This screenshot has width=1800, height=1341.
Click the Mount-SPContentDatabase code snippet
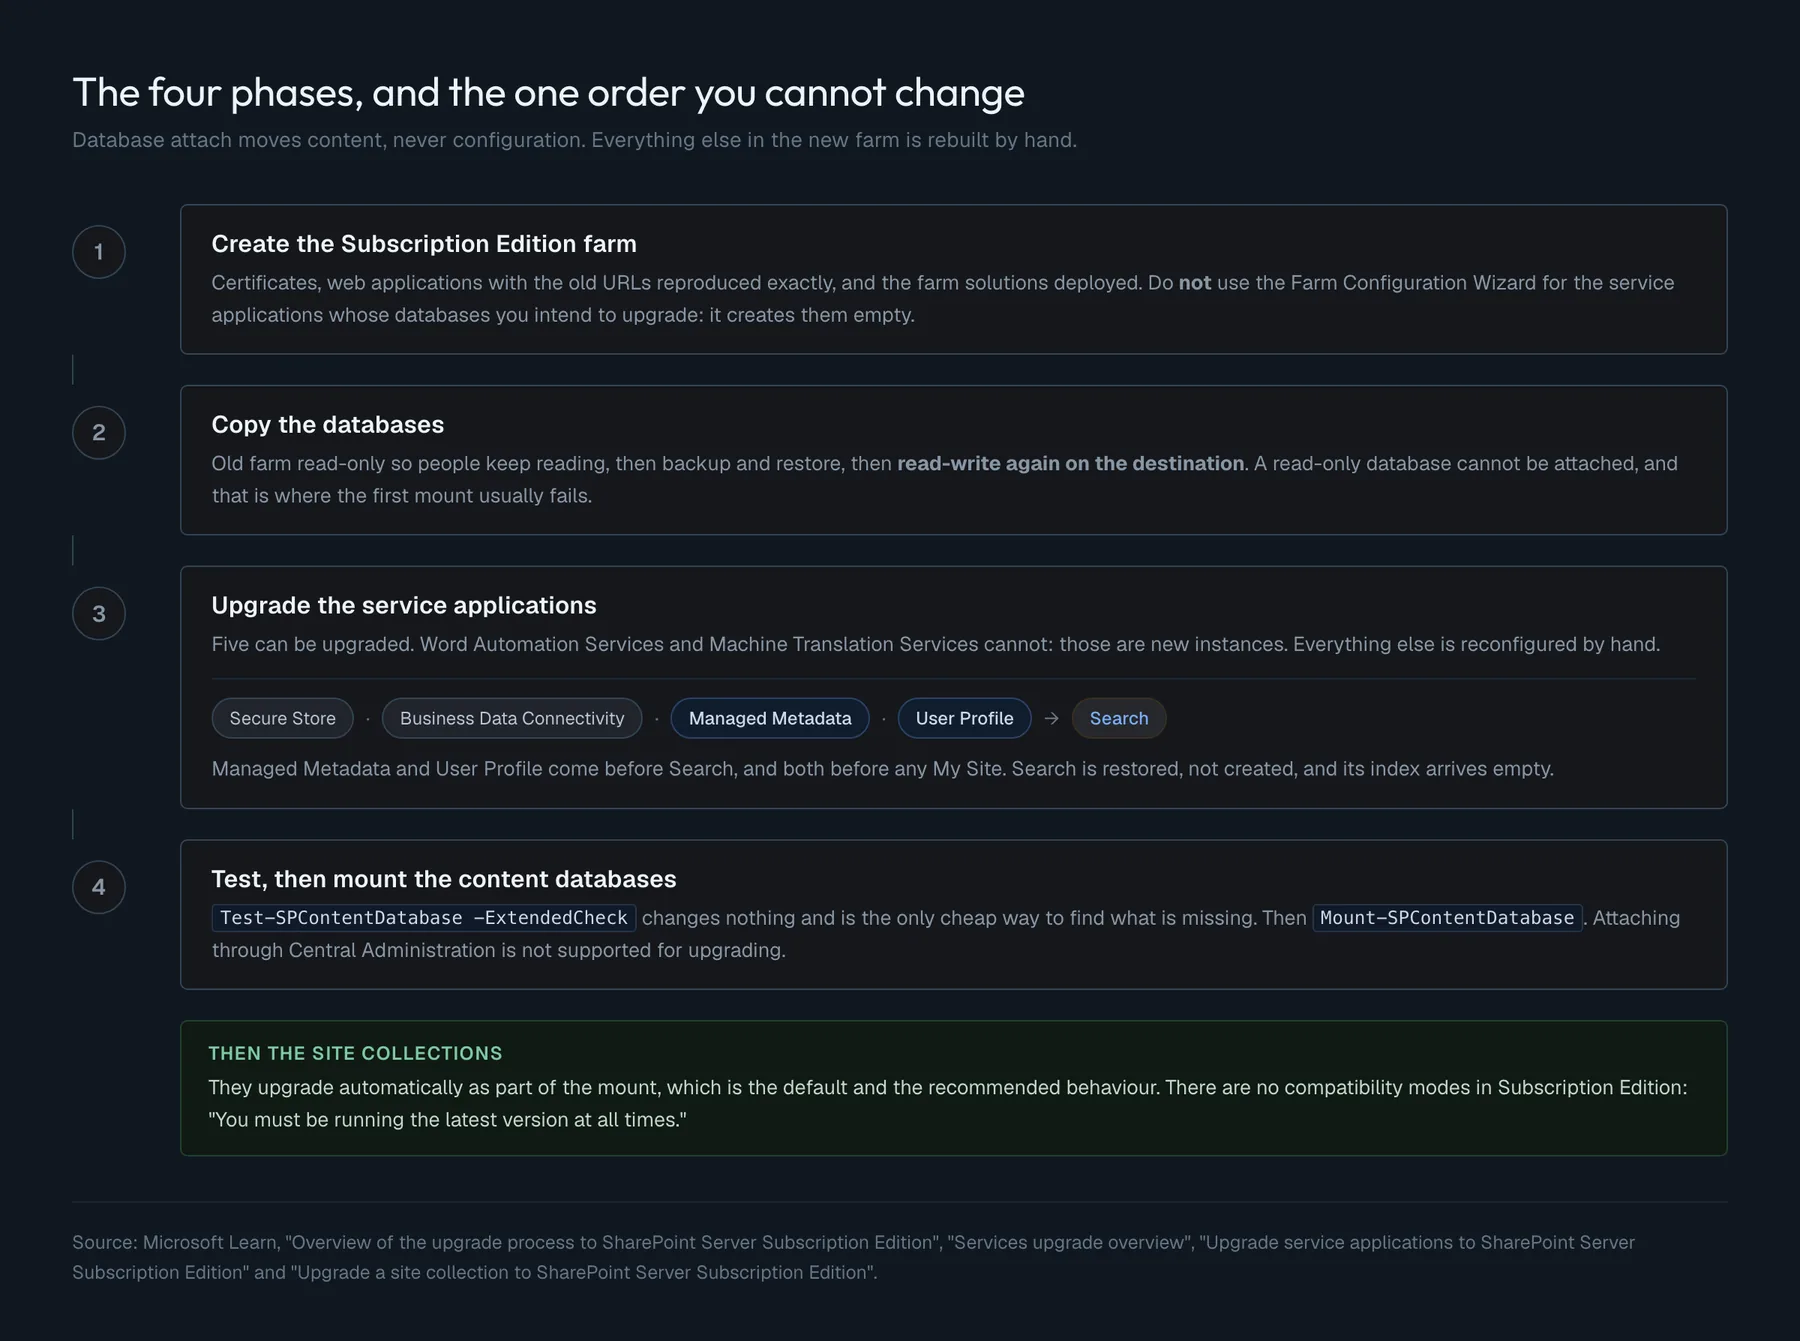click(1447, 918)
